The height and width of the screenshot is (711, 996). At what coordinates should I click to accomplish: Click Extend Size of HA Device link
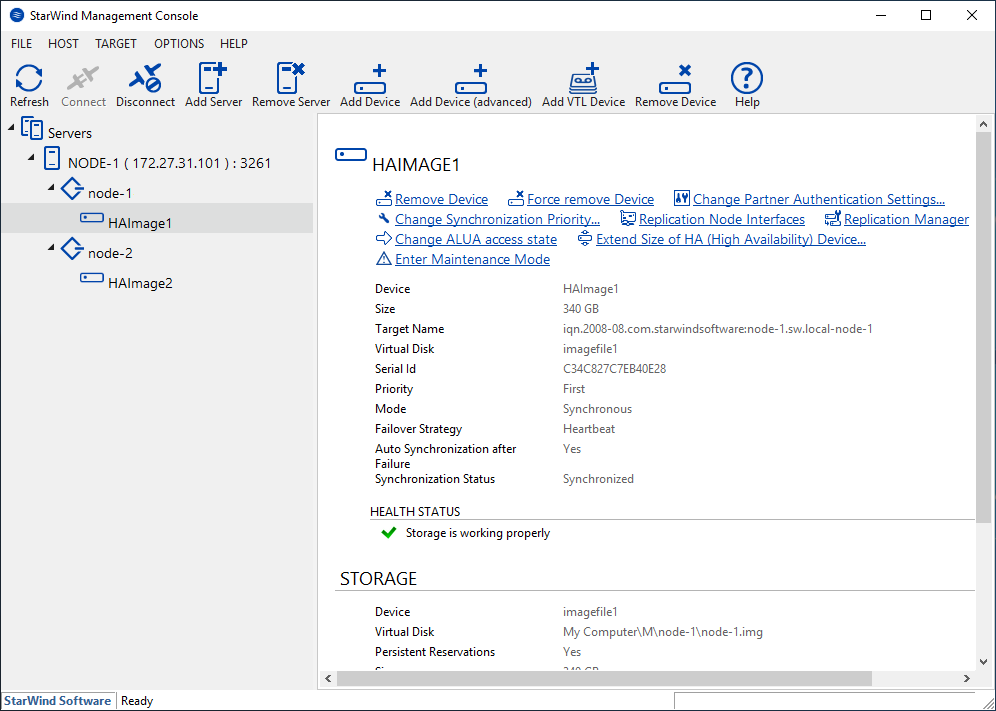click(730, 240)
